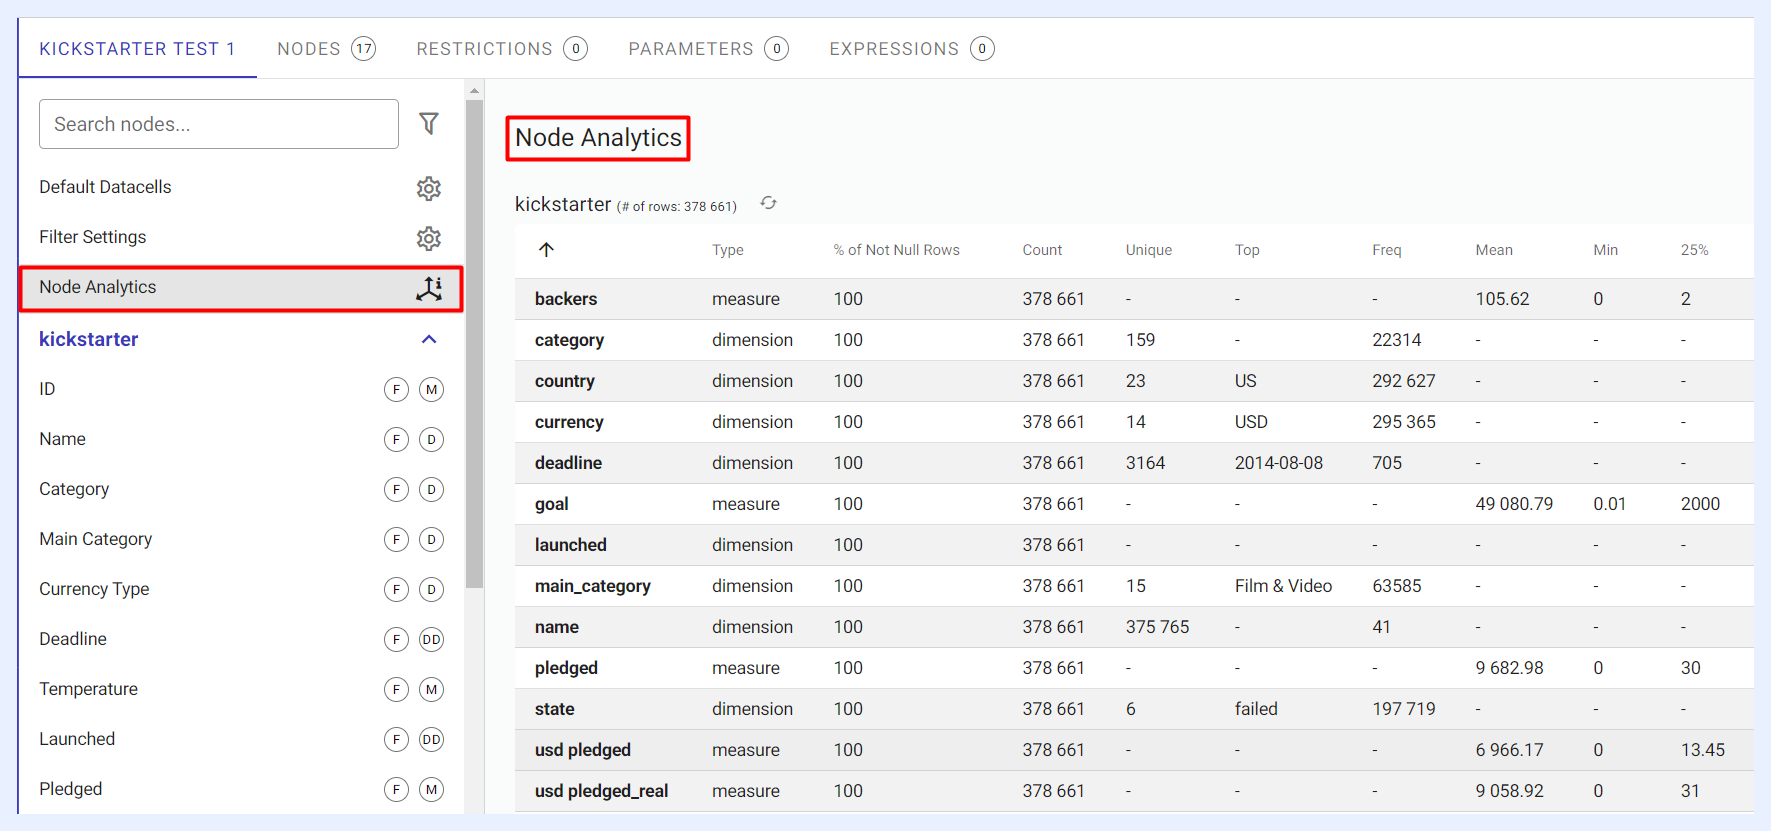
Task: Click the backers row name
Action: click(566, 299)
